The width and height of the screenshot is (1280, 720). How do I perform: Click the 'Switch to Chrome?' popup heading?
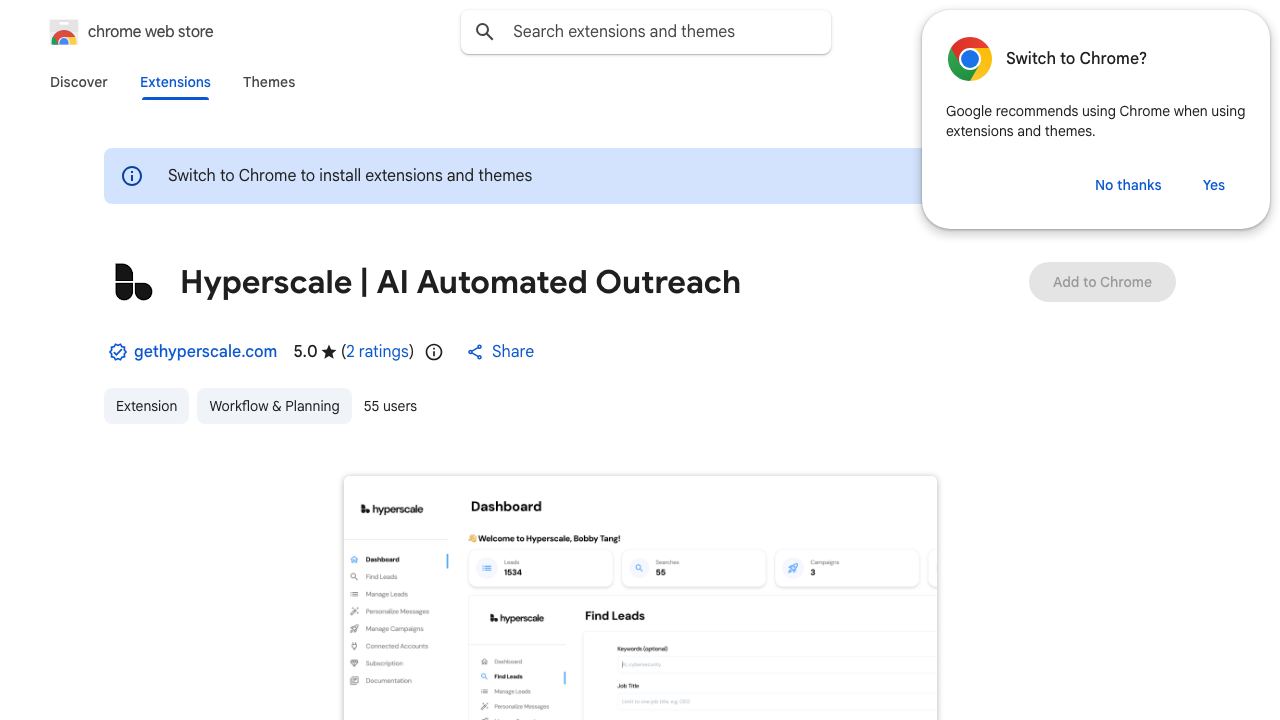(1076, 59)
